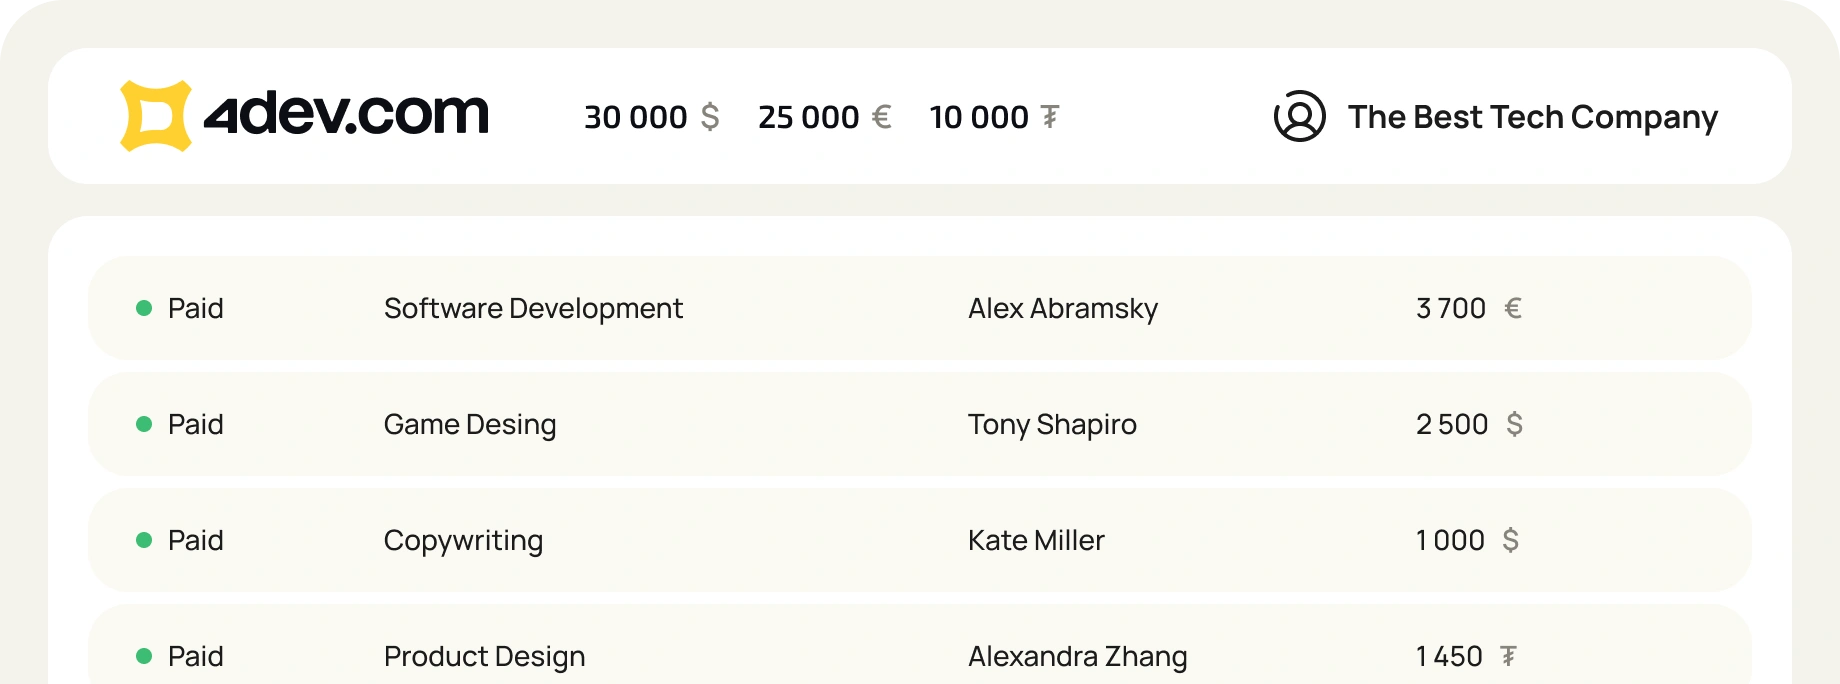
Task: Click the Game Desing service name
Action: [470, 424]
